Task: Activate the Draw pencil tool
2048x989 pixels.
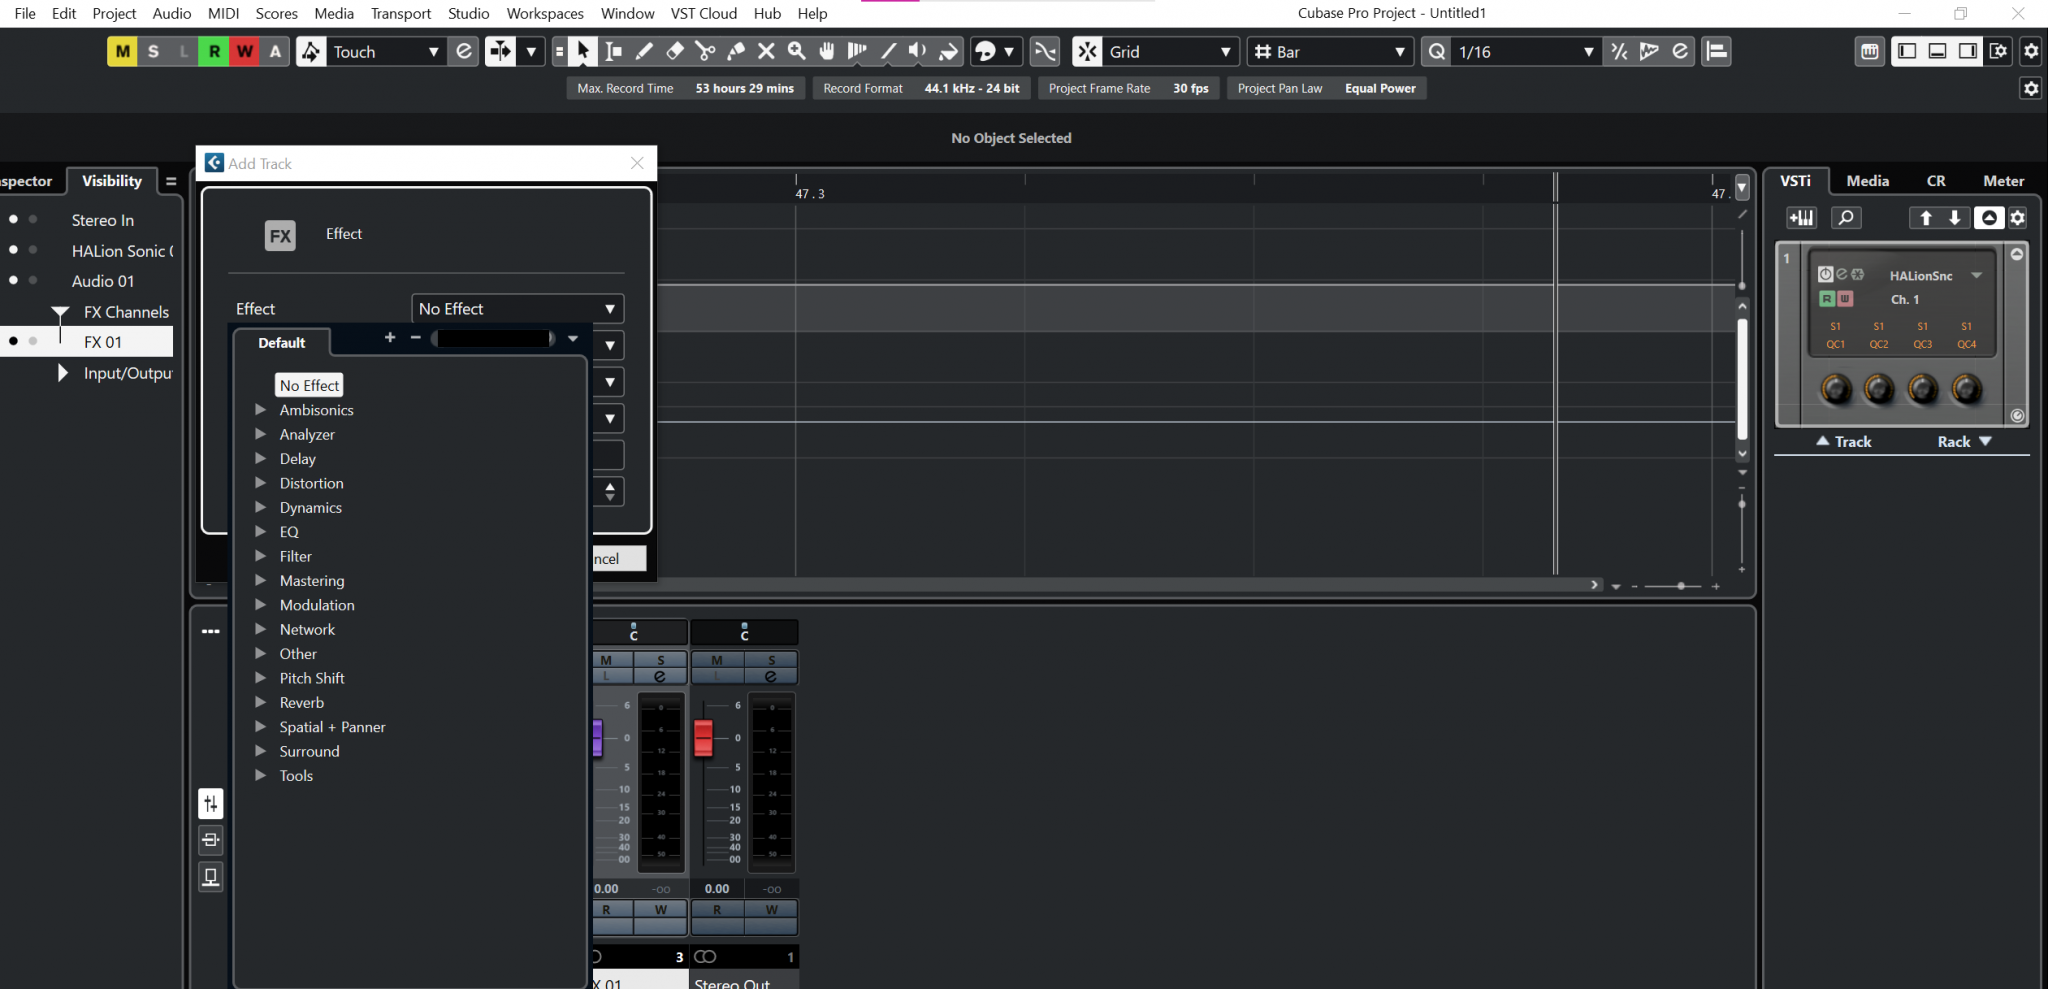Action: 645,51
